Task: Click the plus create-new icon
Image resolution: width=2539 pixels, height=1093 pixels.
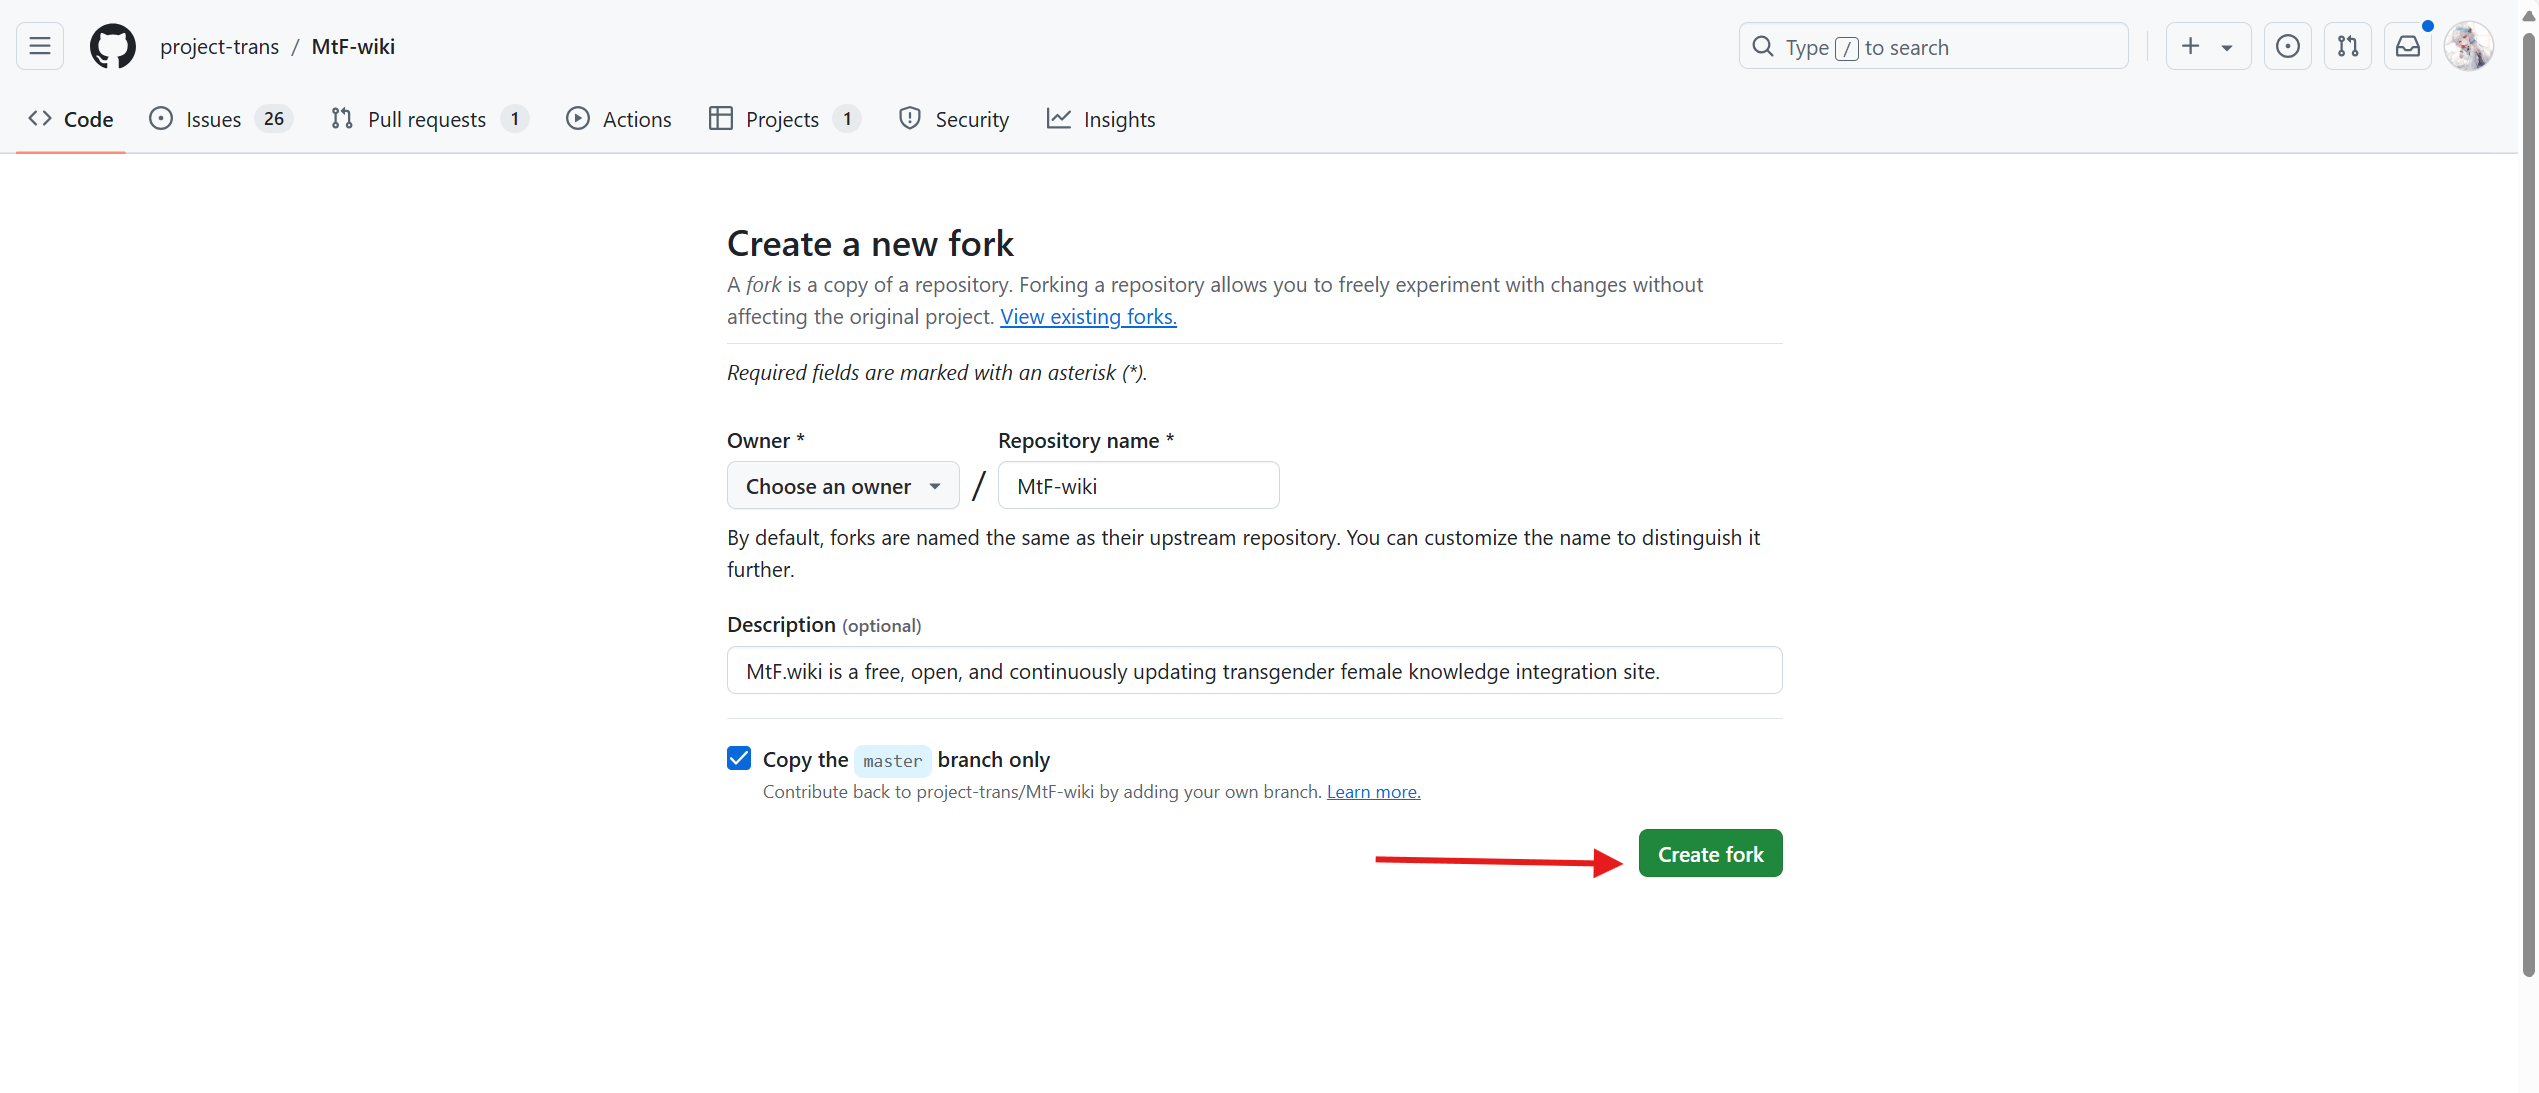Action: pyautogui.click(x=2190, y=46)
